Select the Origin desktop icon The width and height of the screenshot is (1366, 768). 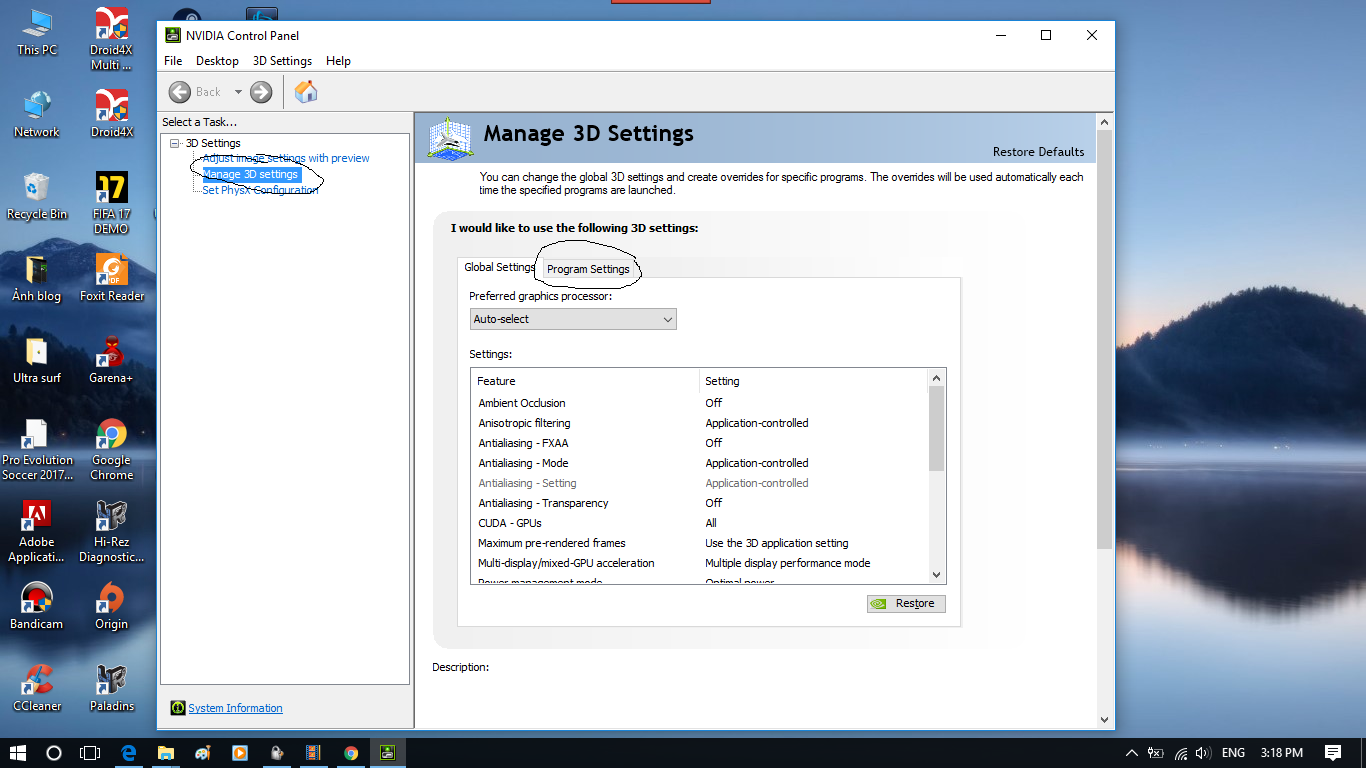click(111, 607)
